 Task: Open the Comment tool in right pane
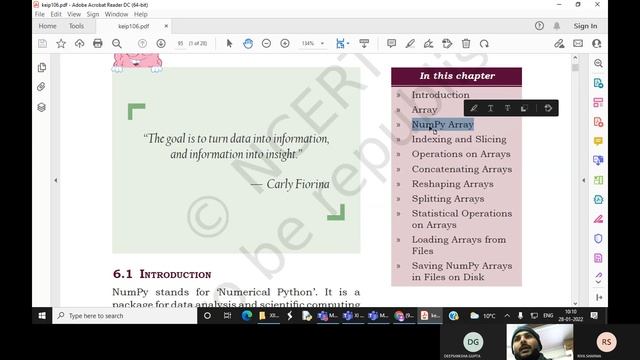(598, 141)
